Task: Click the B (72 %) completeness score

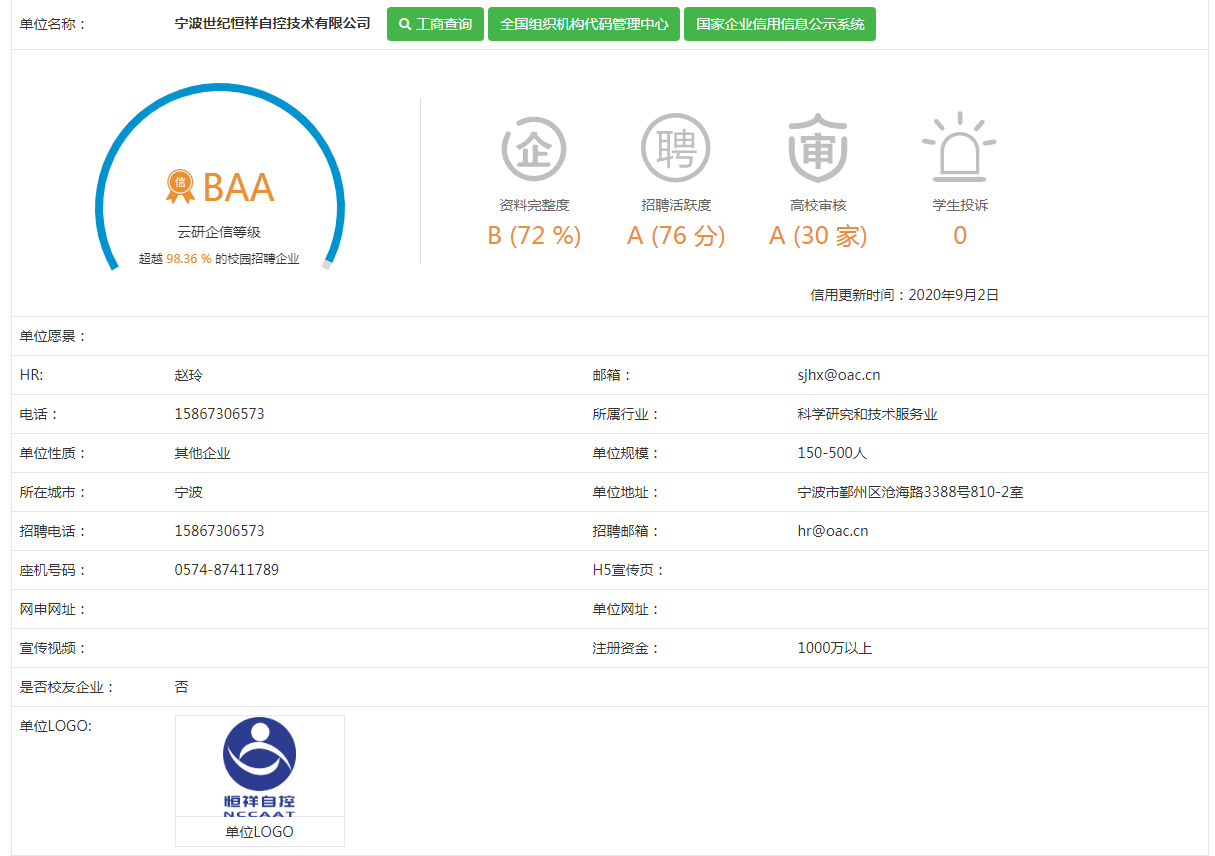Action: click(534, 236)
